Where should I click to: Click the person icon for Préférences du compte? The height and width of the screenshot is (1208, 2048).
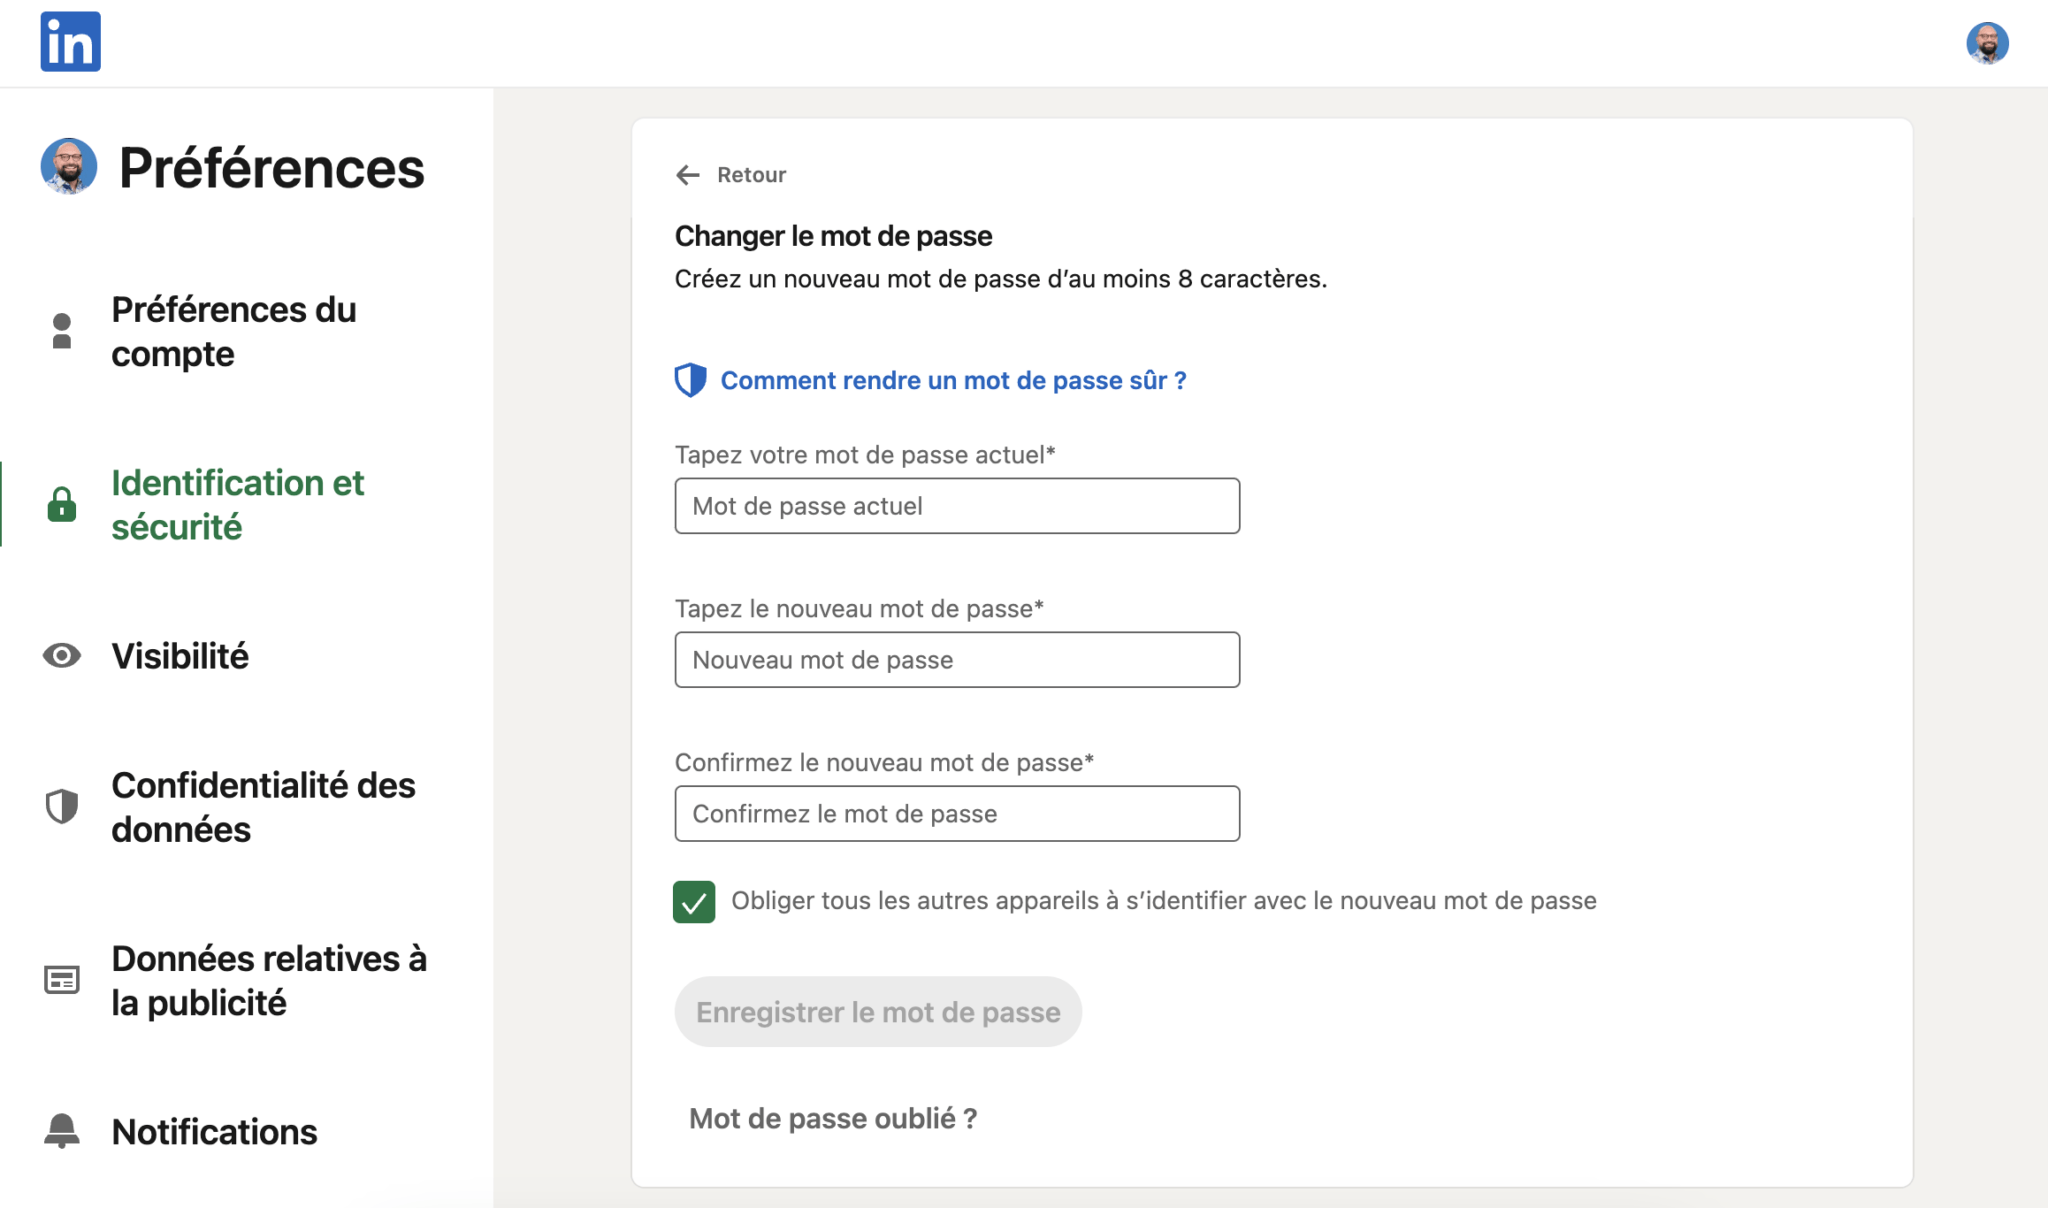pos(62,331)
